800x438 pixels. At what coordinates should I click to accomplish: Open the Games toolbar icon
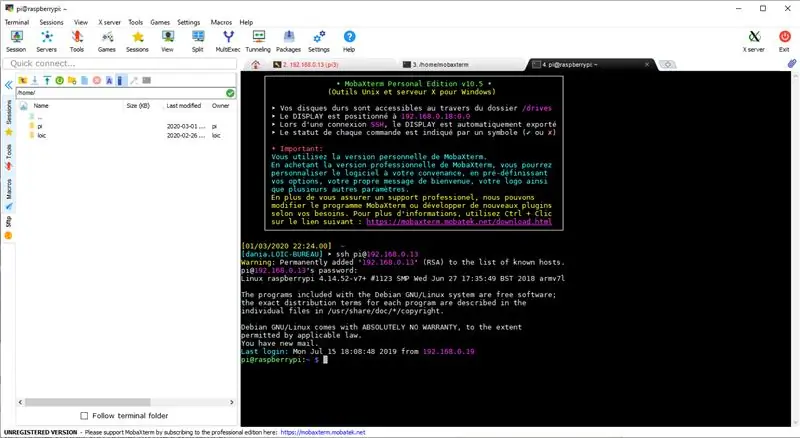click(x=107, y=41)
